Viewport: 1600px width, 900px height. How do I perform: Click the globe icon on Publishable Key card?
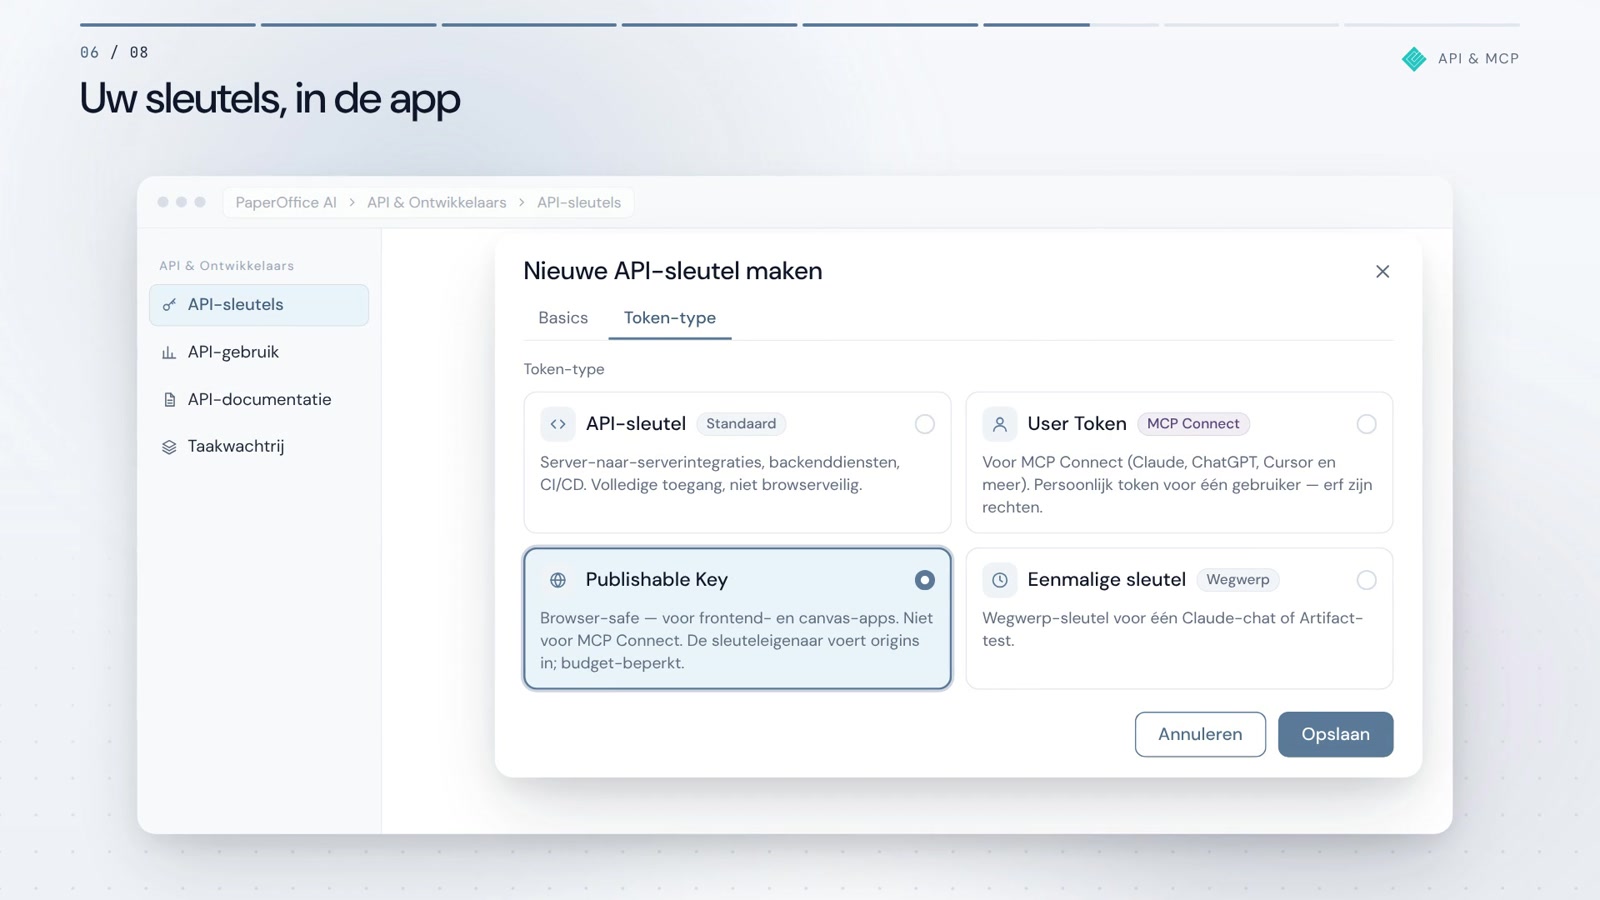coord(558,580)
